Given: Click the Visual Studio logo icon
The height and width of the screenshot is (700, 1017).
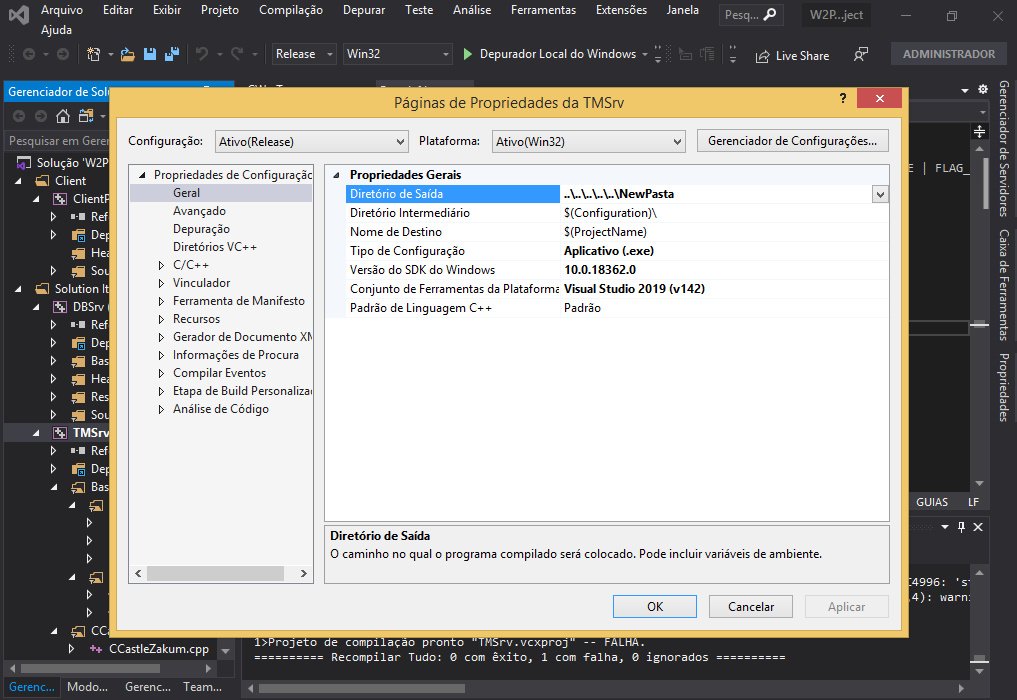Looking at the screenshot, I should pos(19,14).
